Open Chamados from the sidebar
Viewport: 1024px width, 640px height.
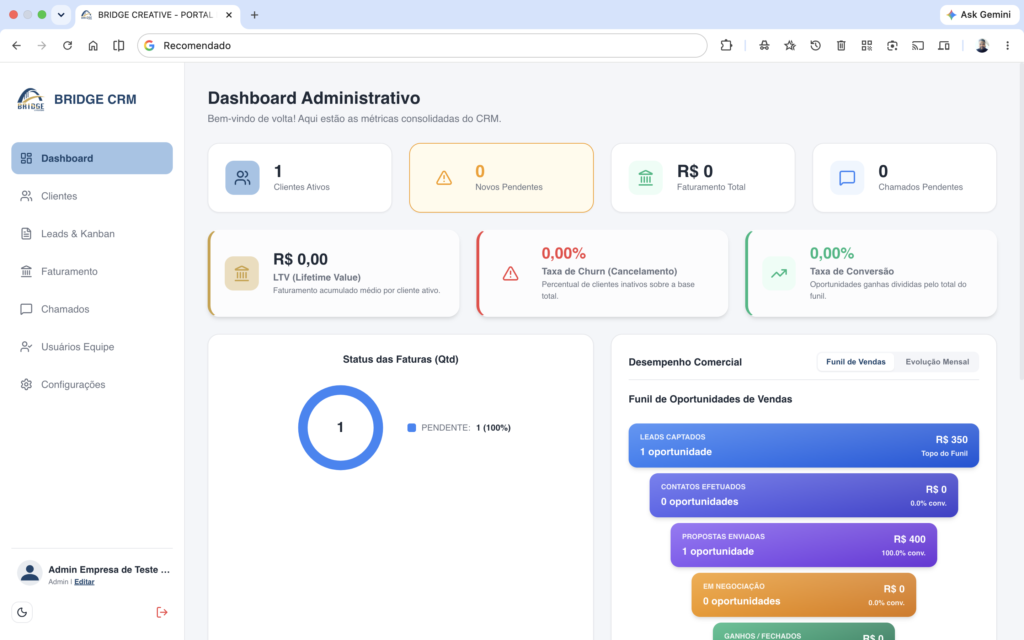pyautogui.click(x=92, y=309)
